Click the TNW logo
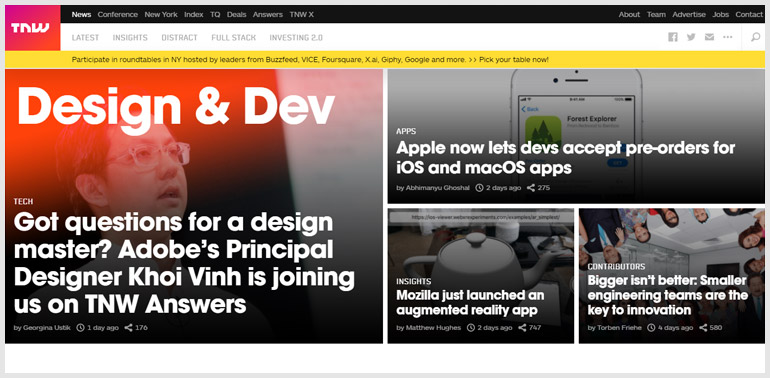Screen dimensions: 770x378 (x=32, y=27)
